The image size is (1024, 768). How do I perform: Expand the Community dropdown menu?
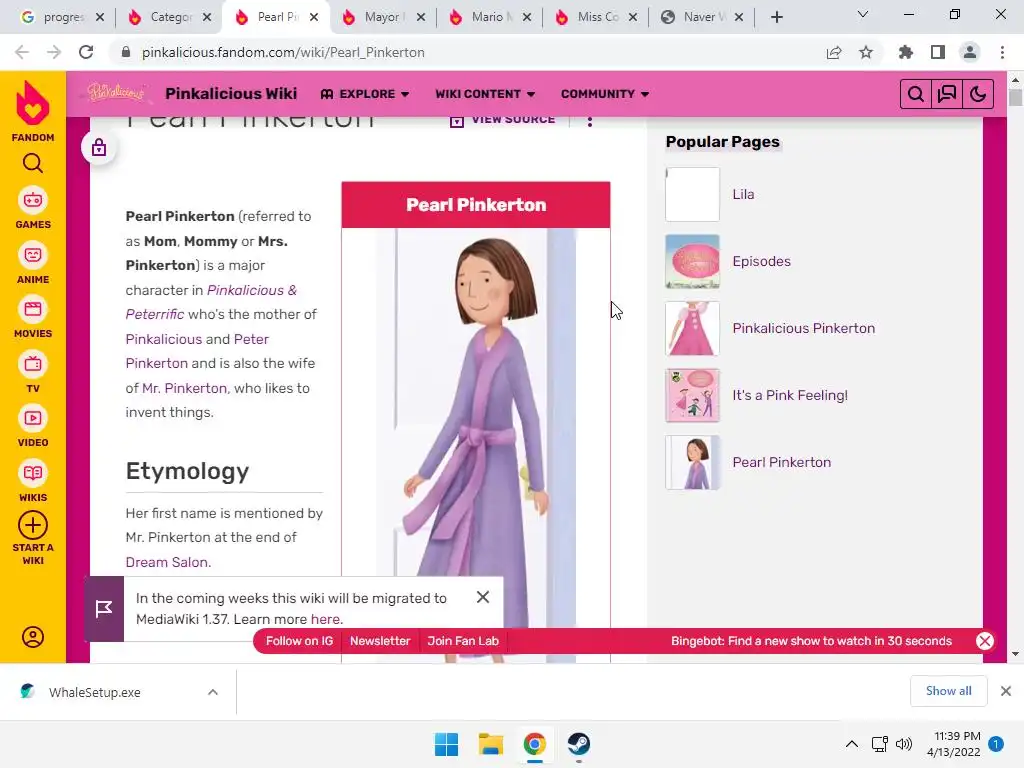click(605, 94)
